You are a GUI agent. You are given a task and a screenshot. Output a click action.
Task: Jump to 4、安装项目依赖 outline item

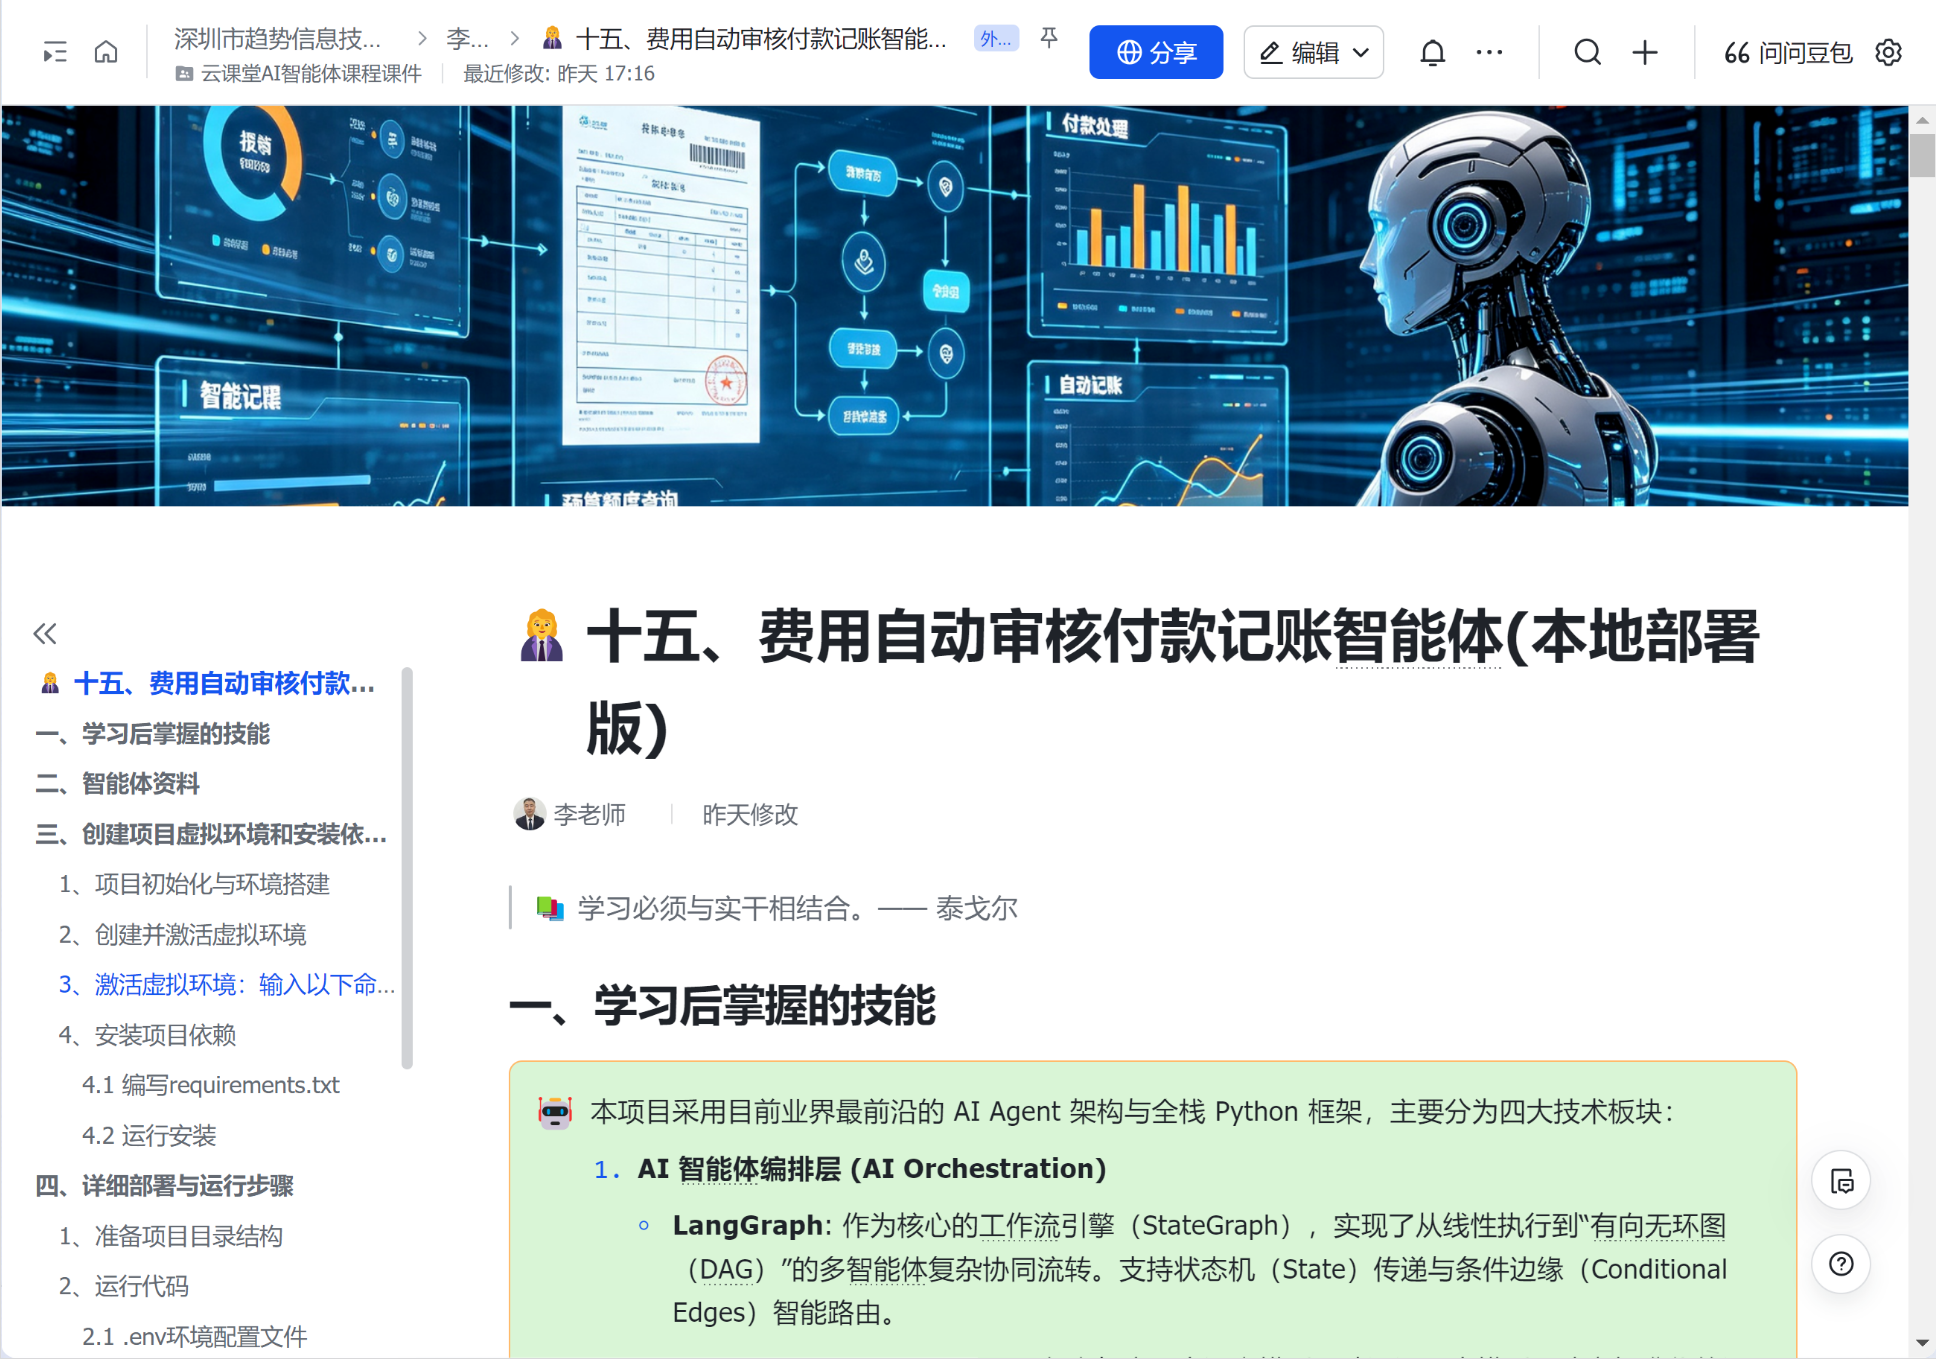[147, 1035]
